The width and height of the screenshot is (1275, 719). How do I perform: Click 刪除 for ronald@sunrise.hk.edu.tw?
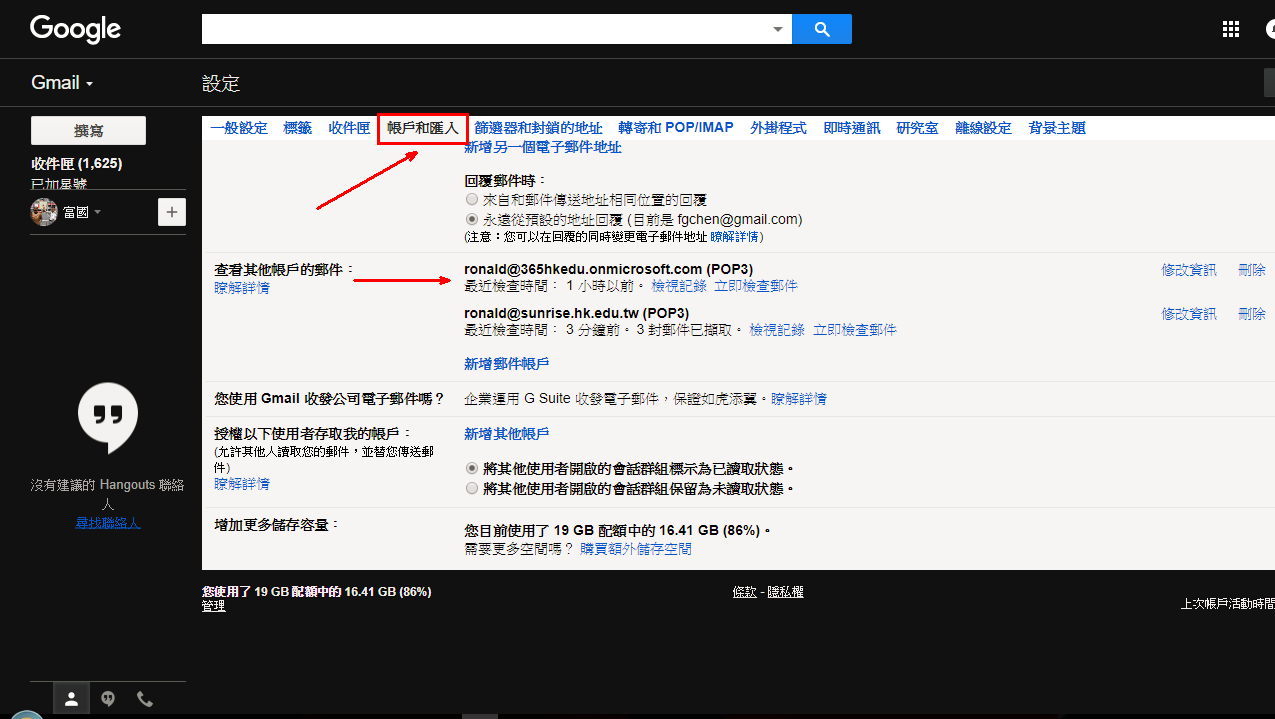click(x=1252, y=314)
